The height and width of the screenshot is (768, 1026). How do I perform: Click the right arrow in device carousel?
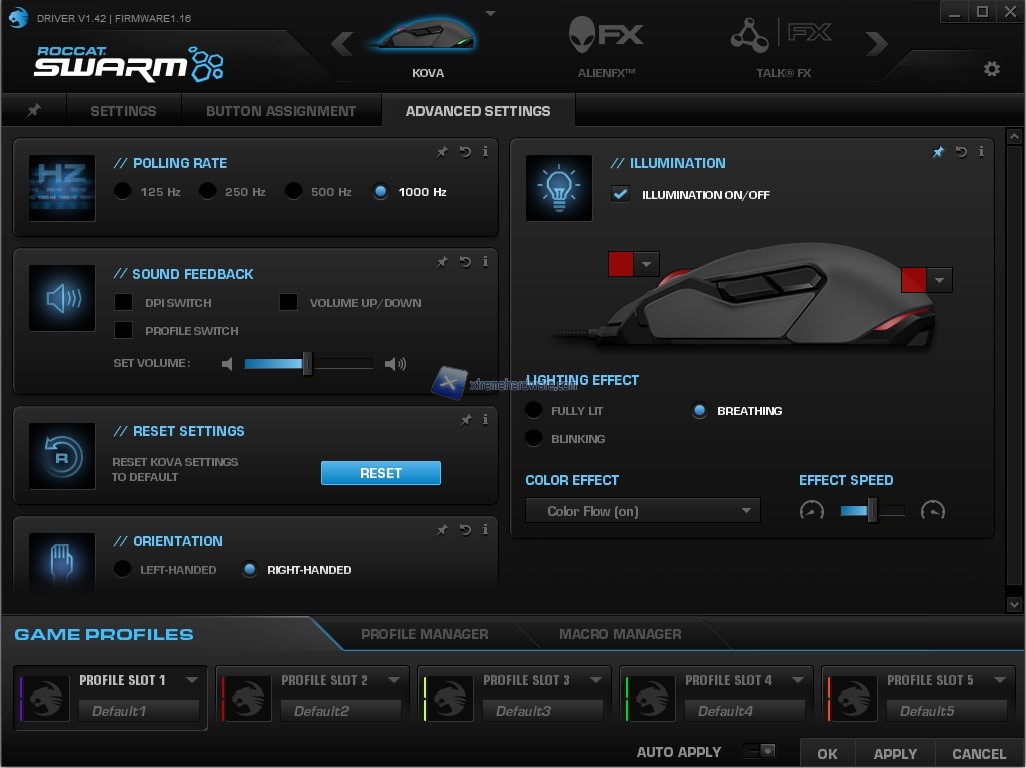(877, 43)
